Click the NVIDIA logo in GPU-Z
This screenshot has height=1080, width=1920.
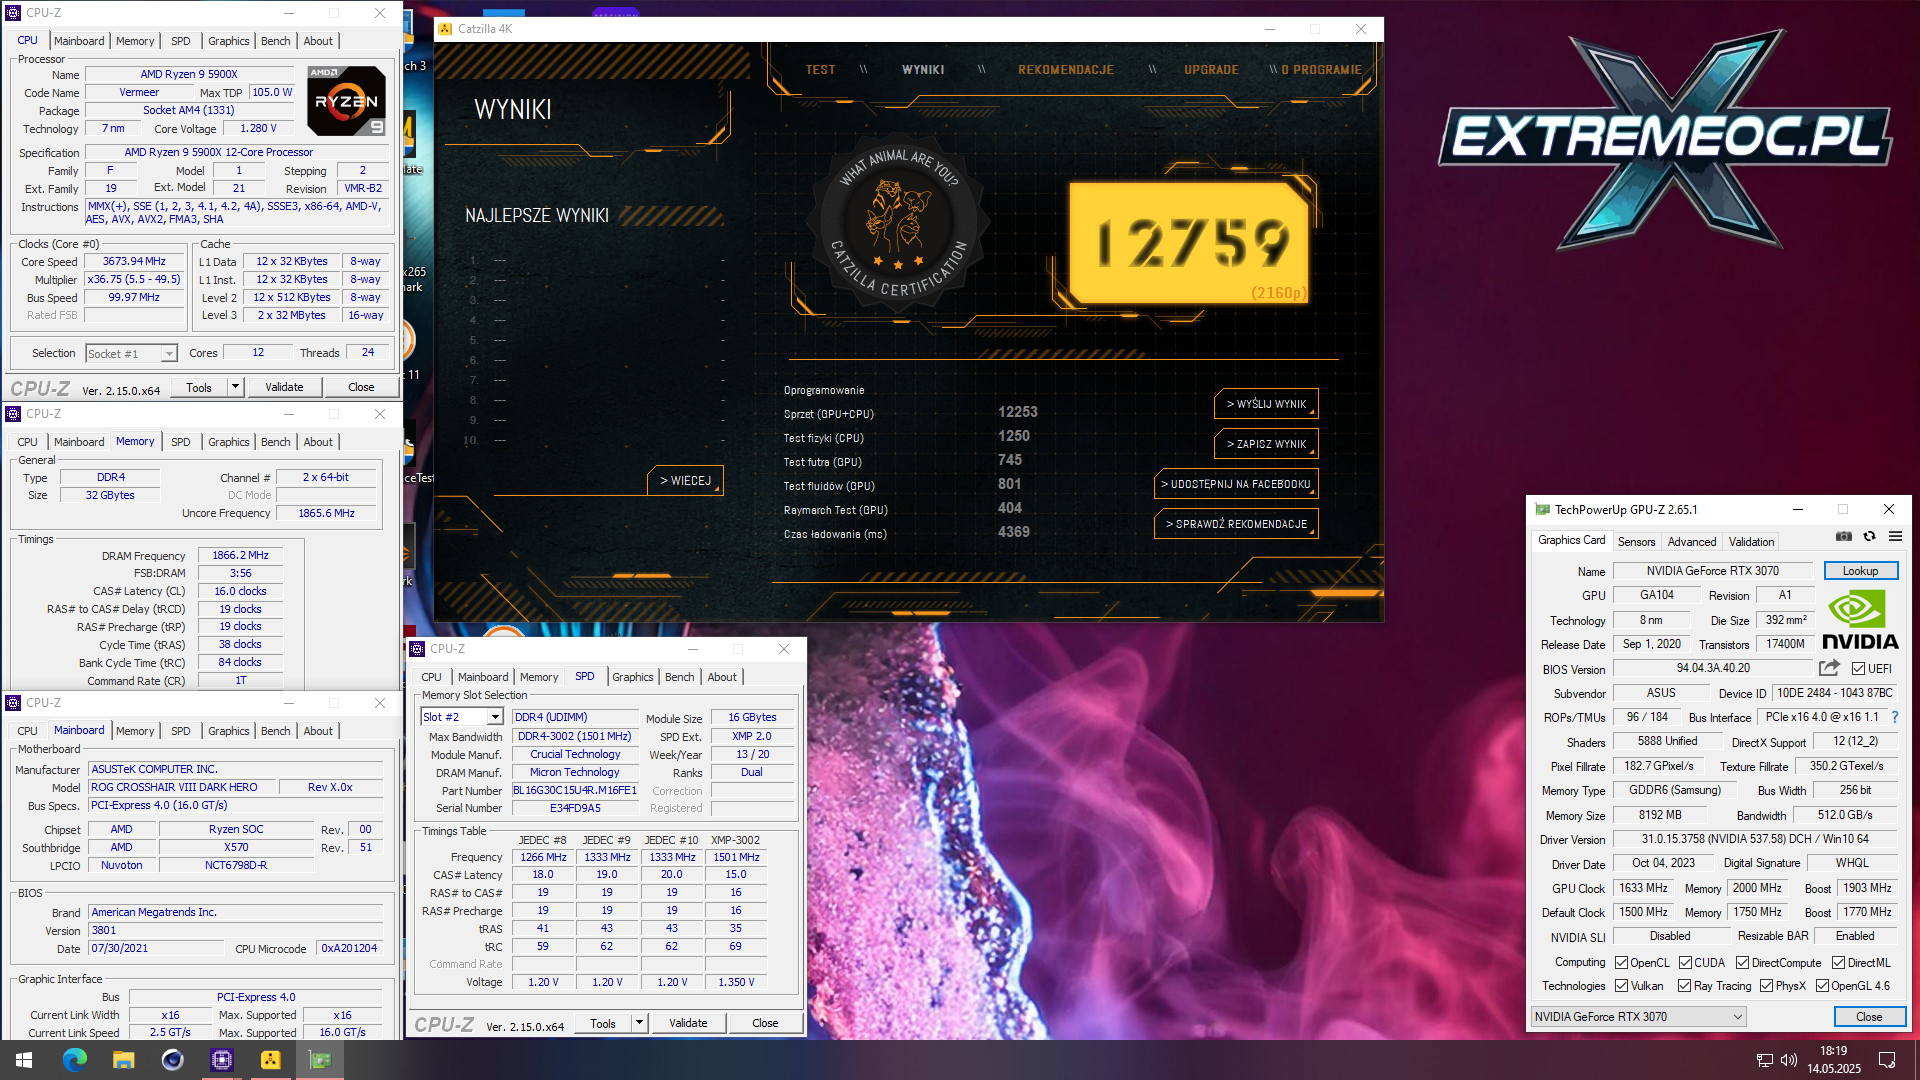tap(1859, 620)
